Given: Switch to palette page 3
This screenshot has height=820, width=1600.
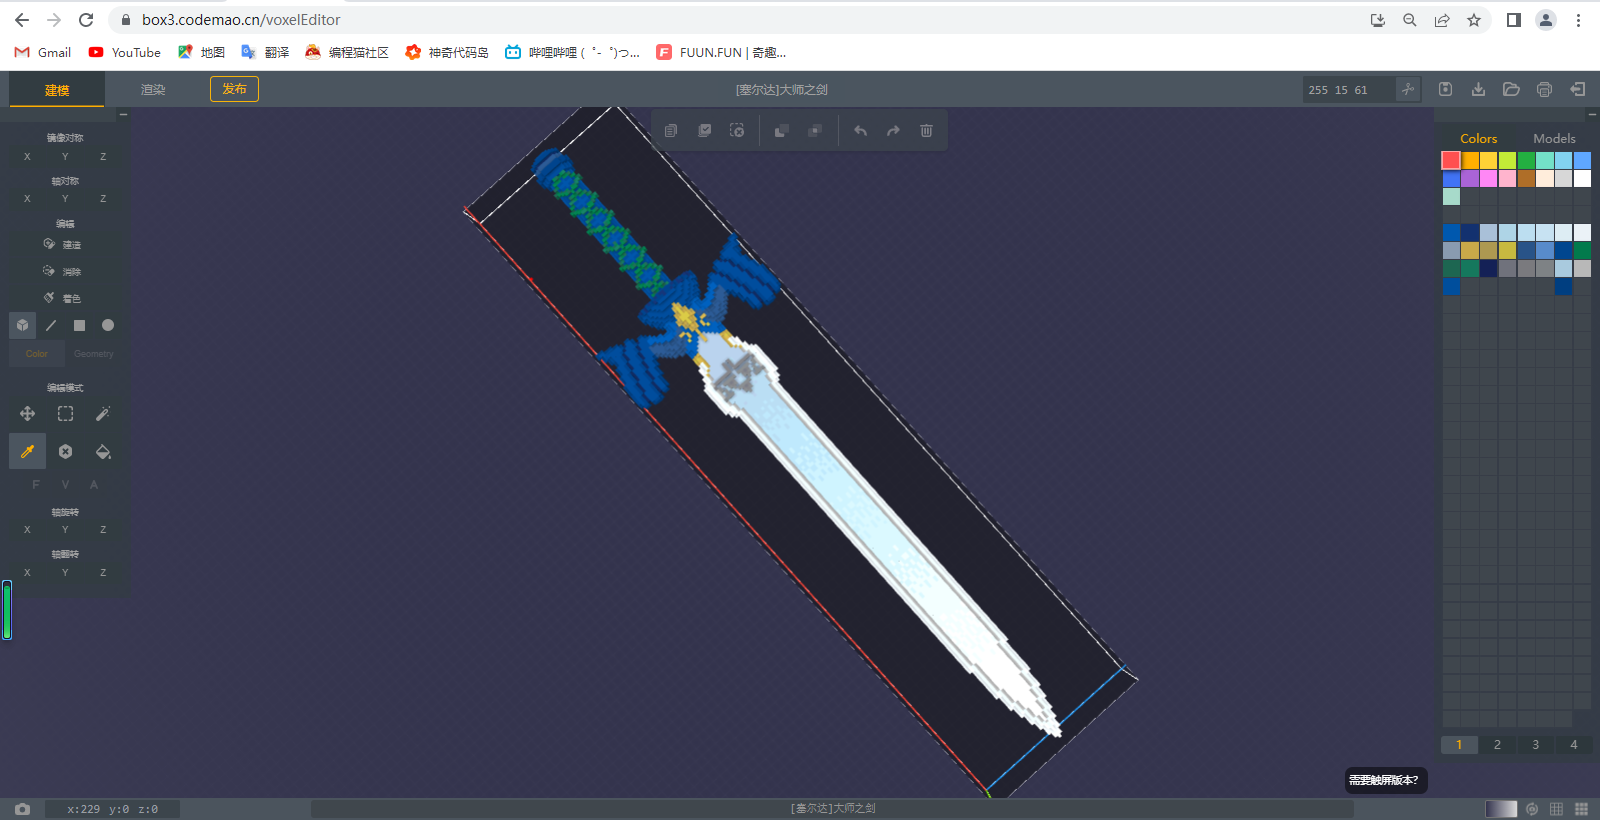Looking at the screenshot, I should click(1536, 744).
